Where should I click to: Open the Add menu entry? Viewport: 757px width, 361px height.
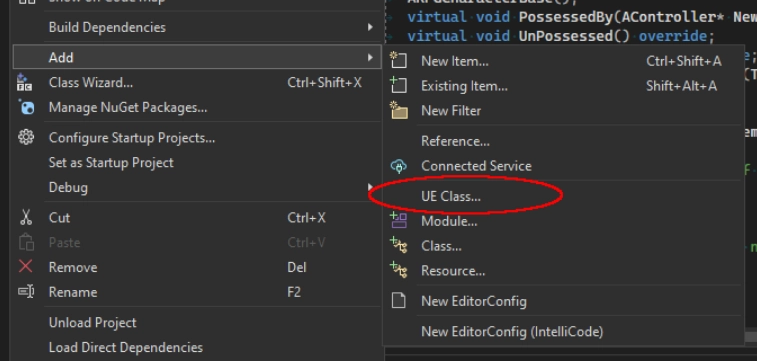196,57
